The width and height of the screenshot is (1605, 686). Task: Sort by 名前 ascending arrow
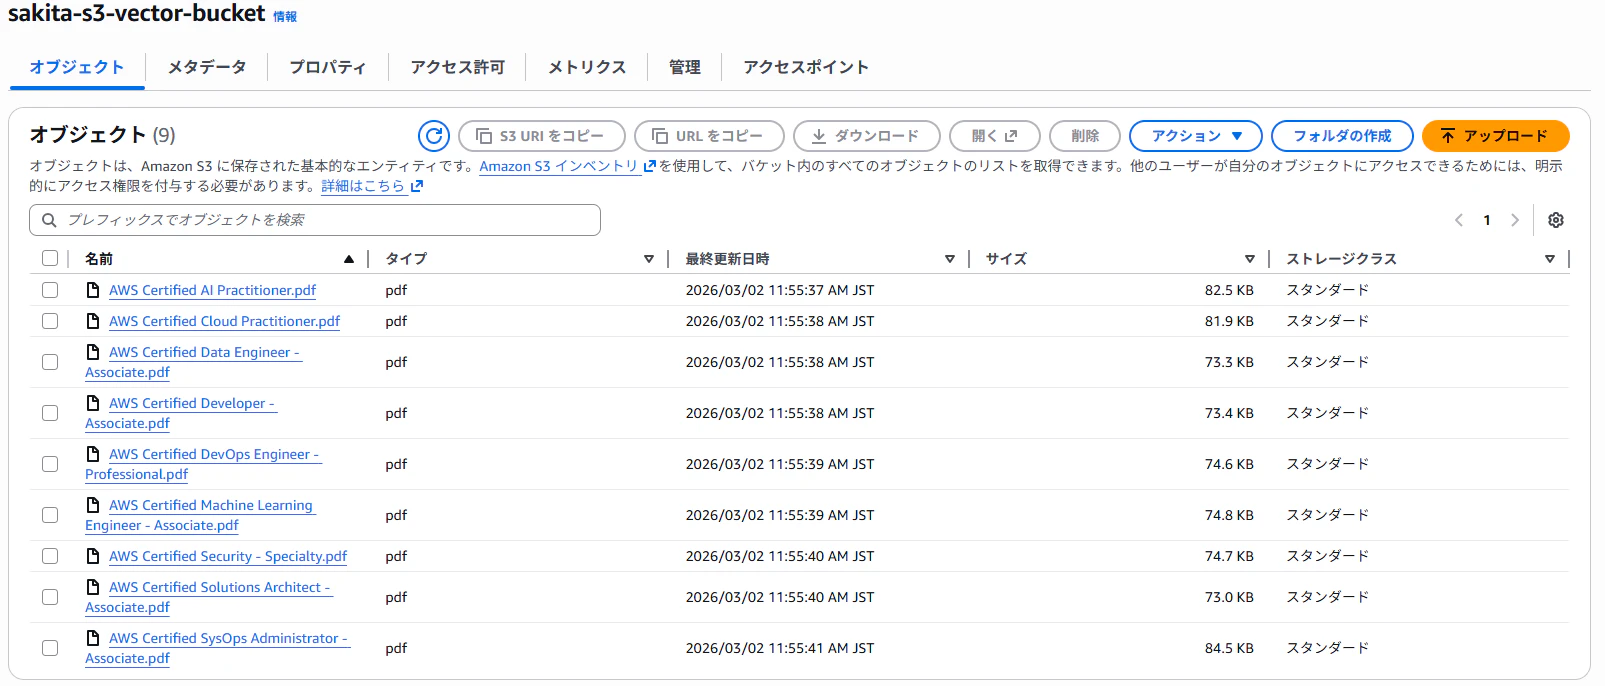click(x=349, y=259)
